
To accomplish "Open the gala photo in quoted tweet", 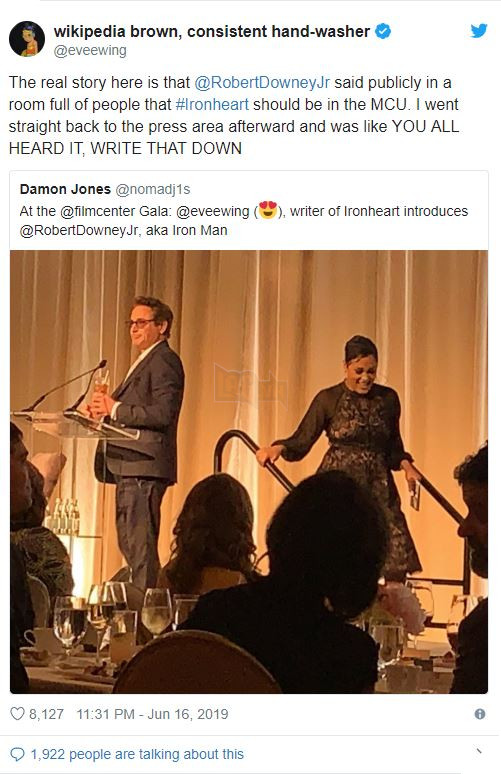I will [249, 471].
